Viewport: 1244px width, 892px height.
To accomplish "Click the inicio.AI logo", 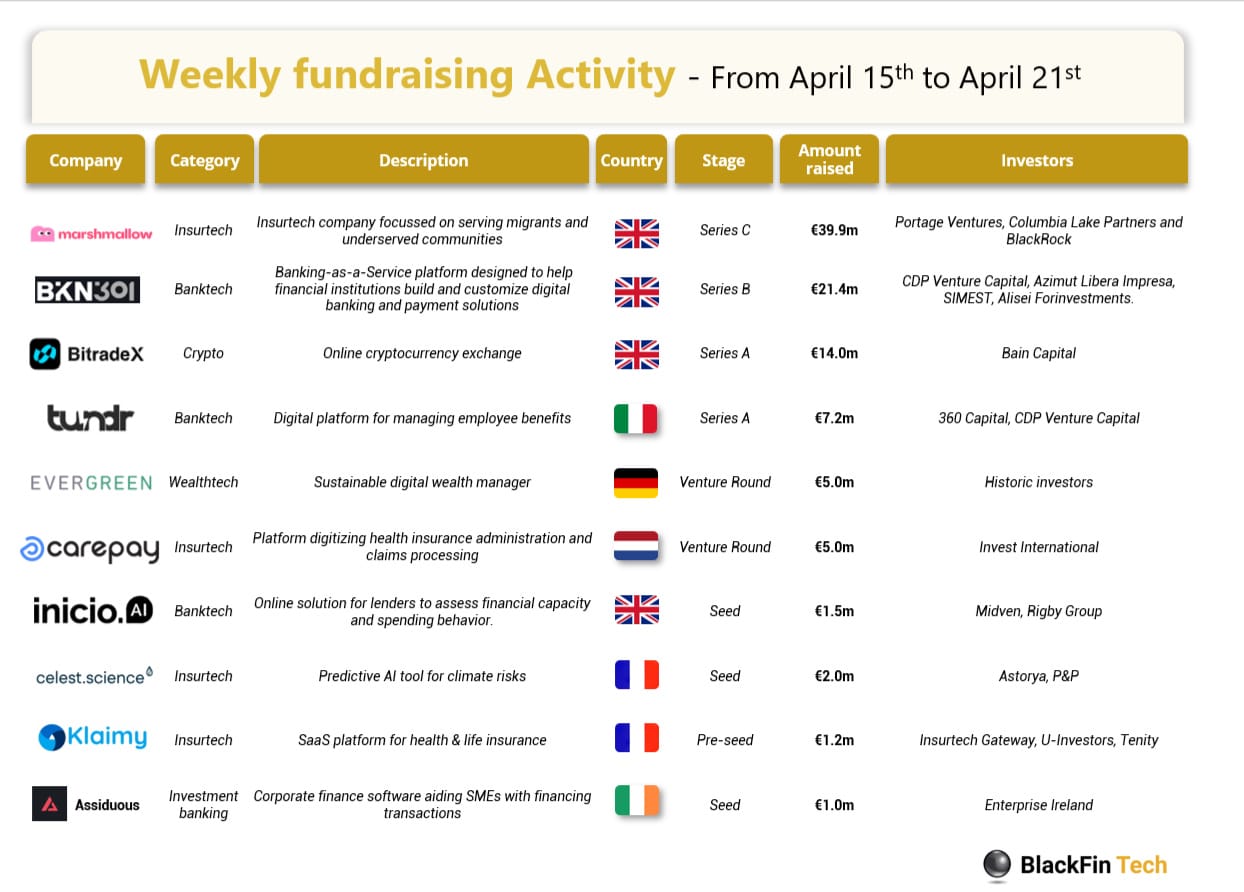I will click(93, 610).
